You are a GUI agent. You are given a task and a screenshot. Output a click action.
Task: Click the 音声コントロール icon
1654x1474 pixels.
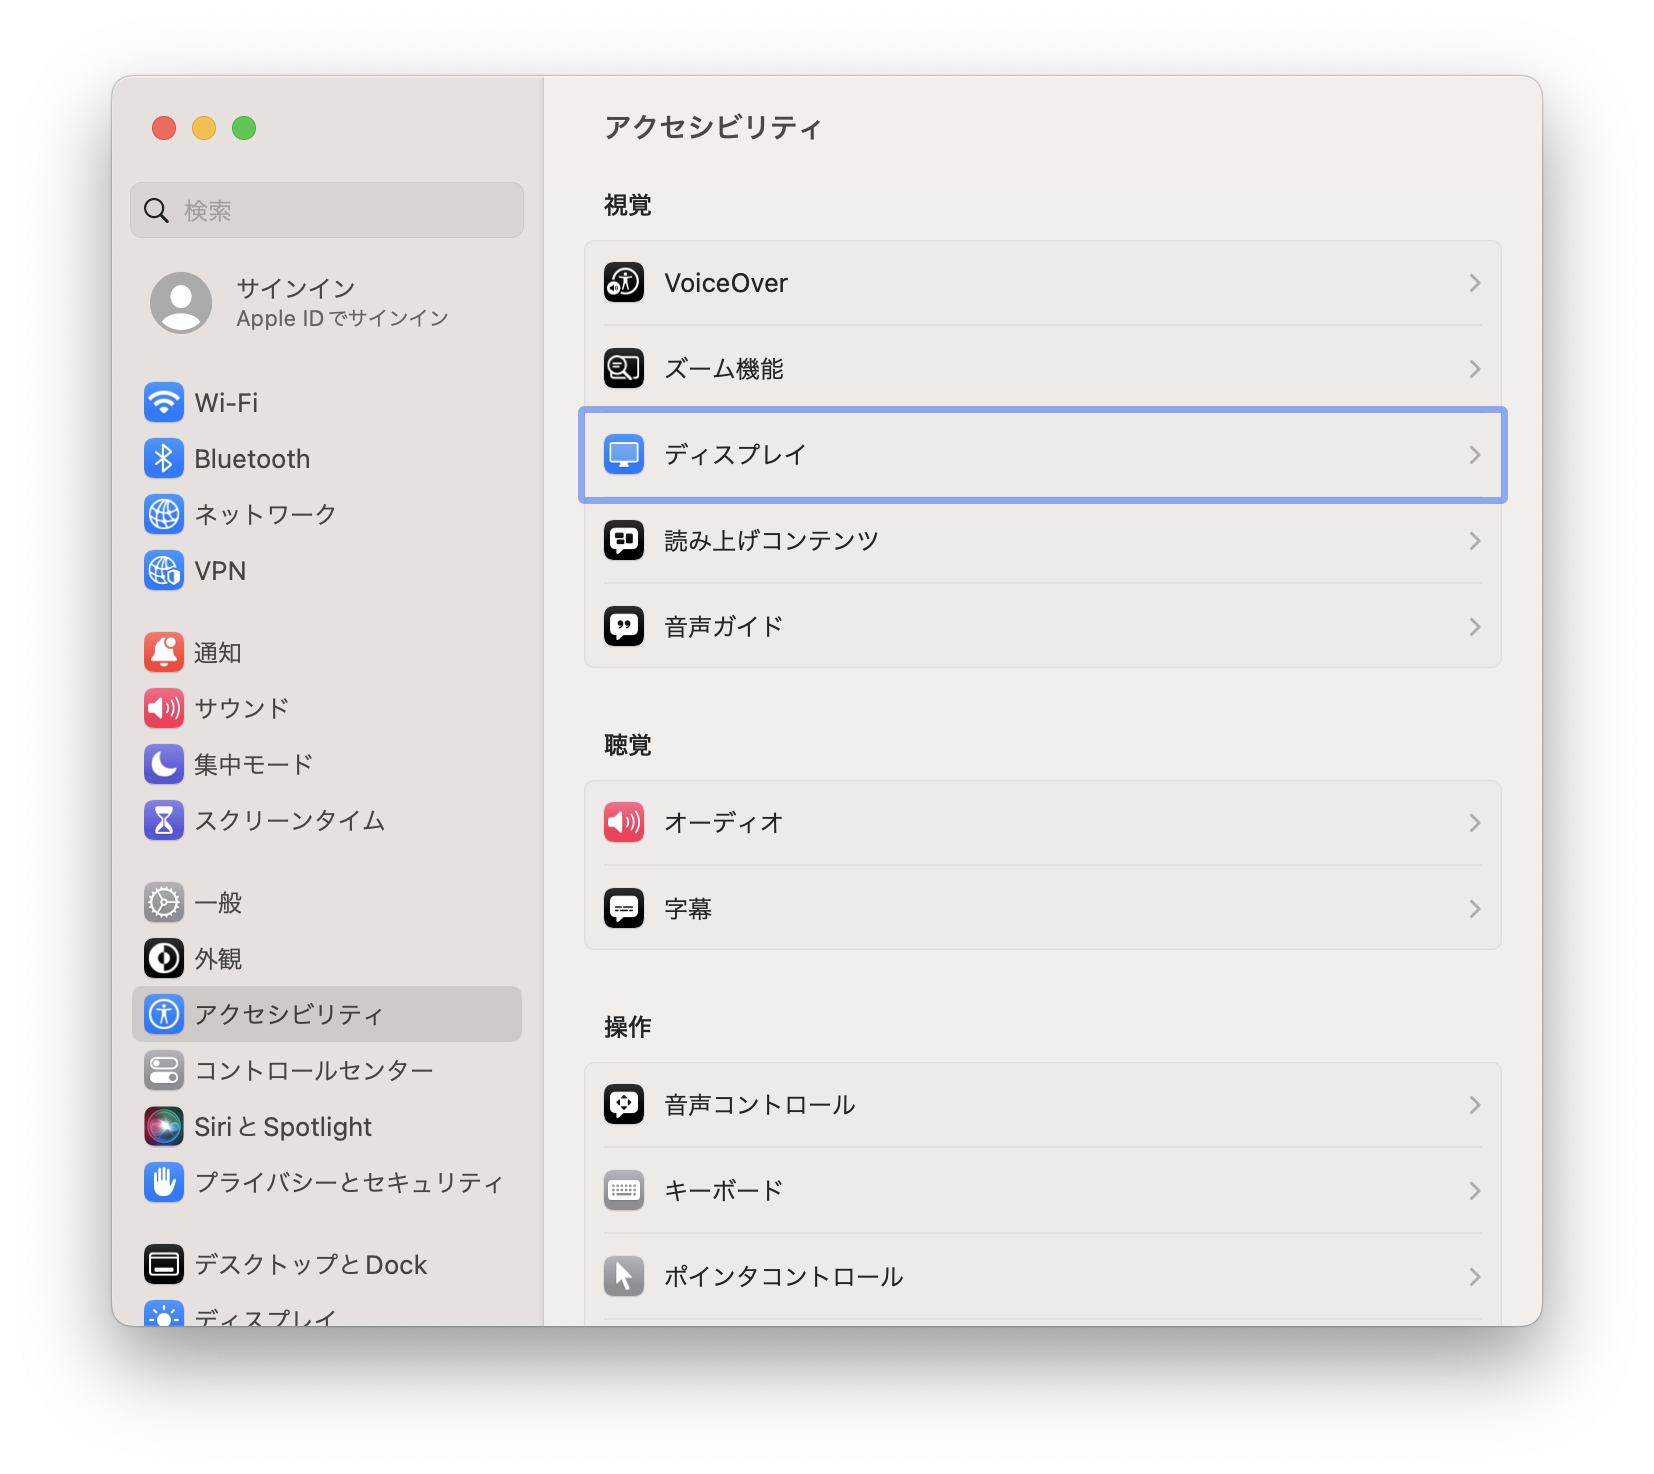coord(624,1105)
